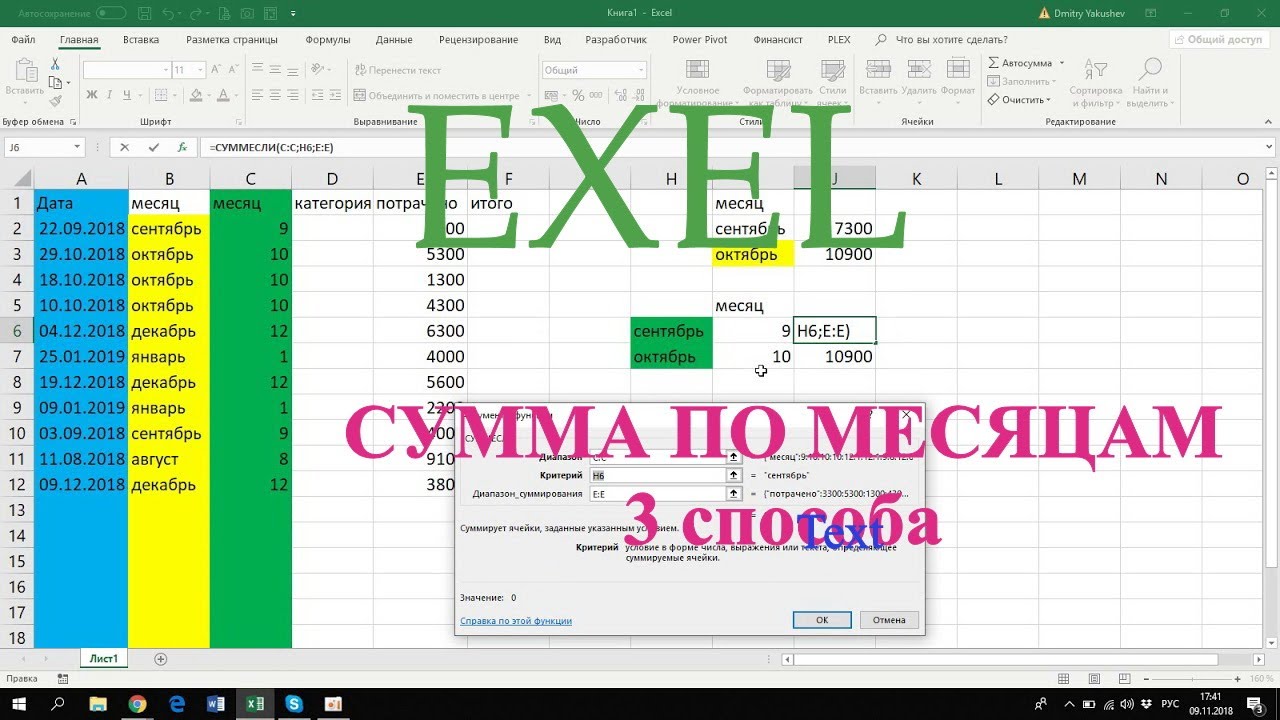
Task: Open the Name Box dropdown arrow
Action: [x=77, y=147]
